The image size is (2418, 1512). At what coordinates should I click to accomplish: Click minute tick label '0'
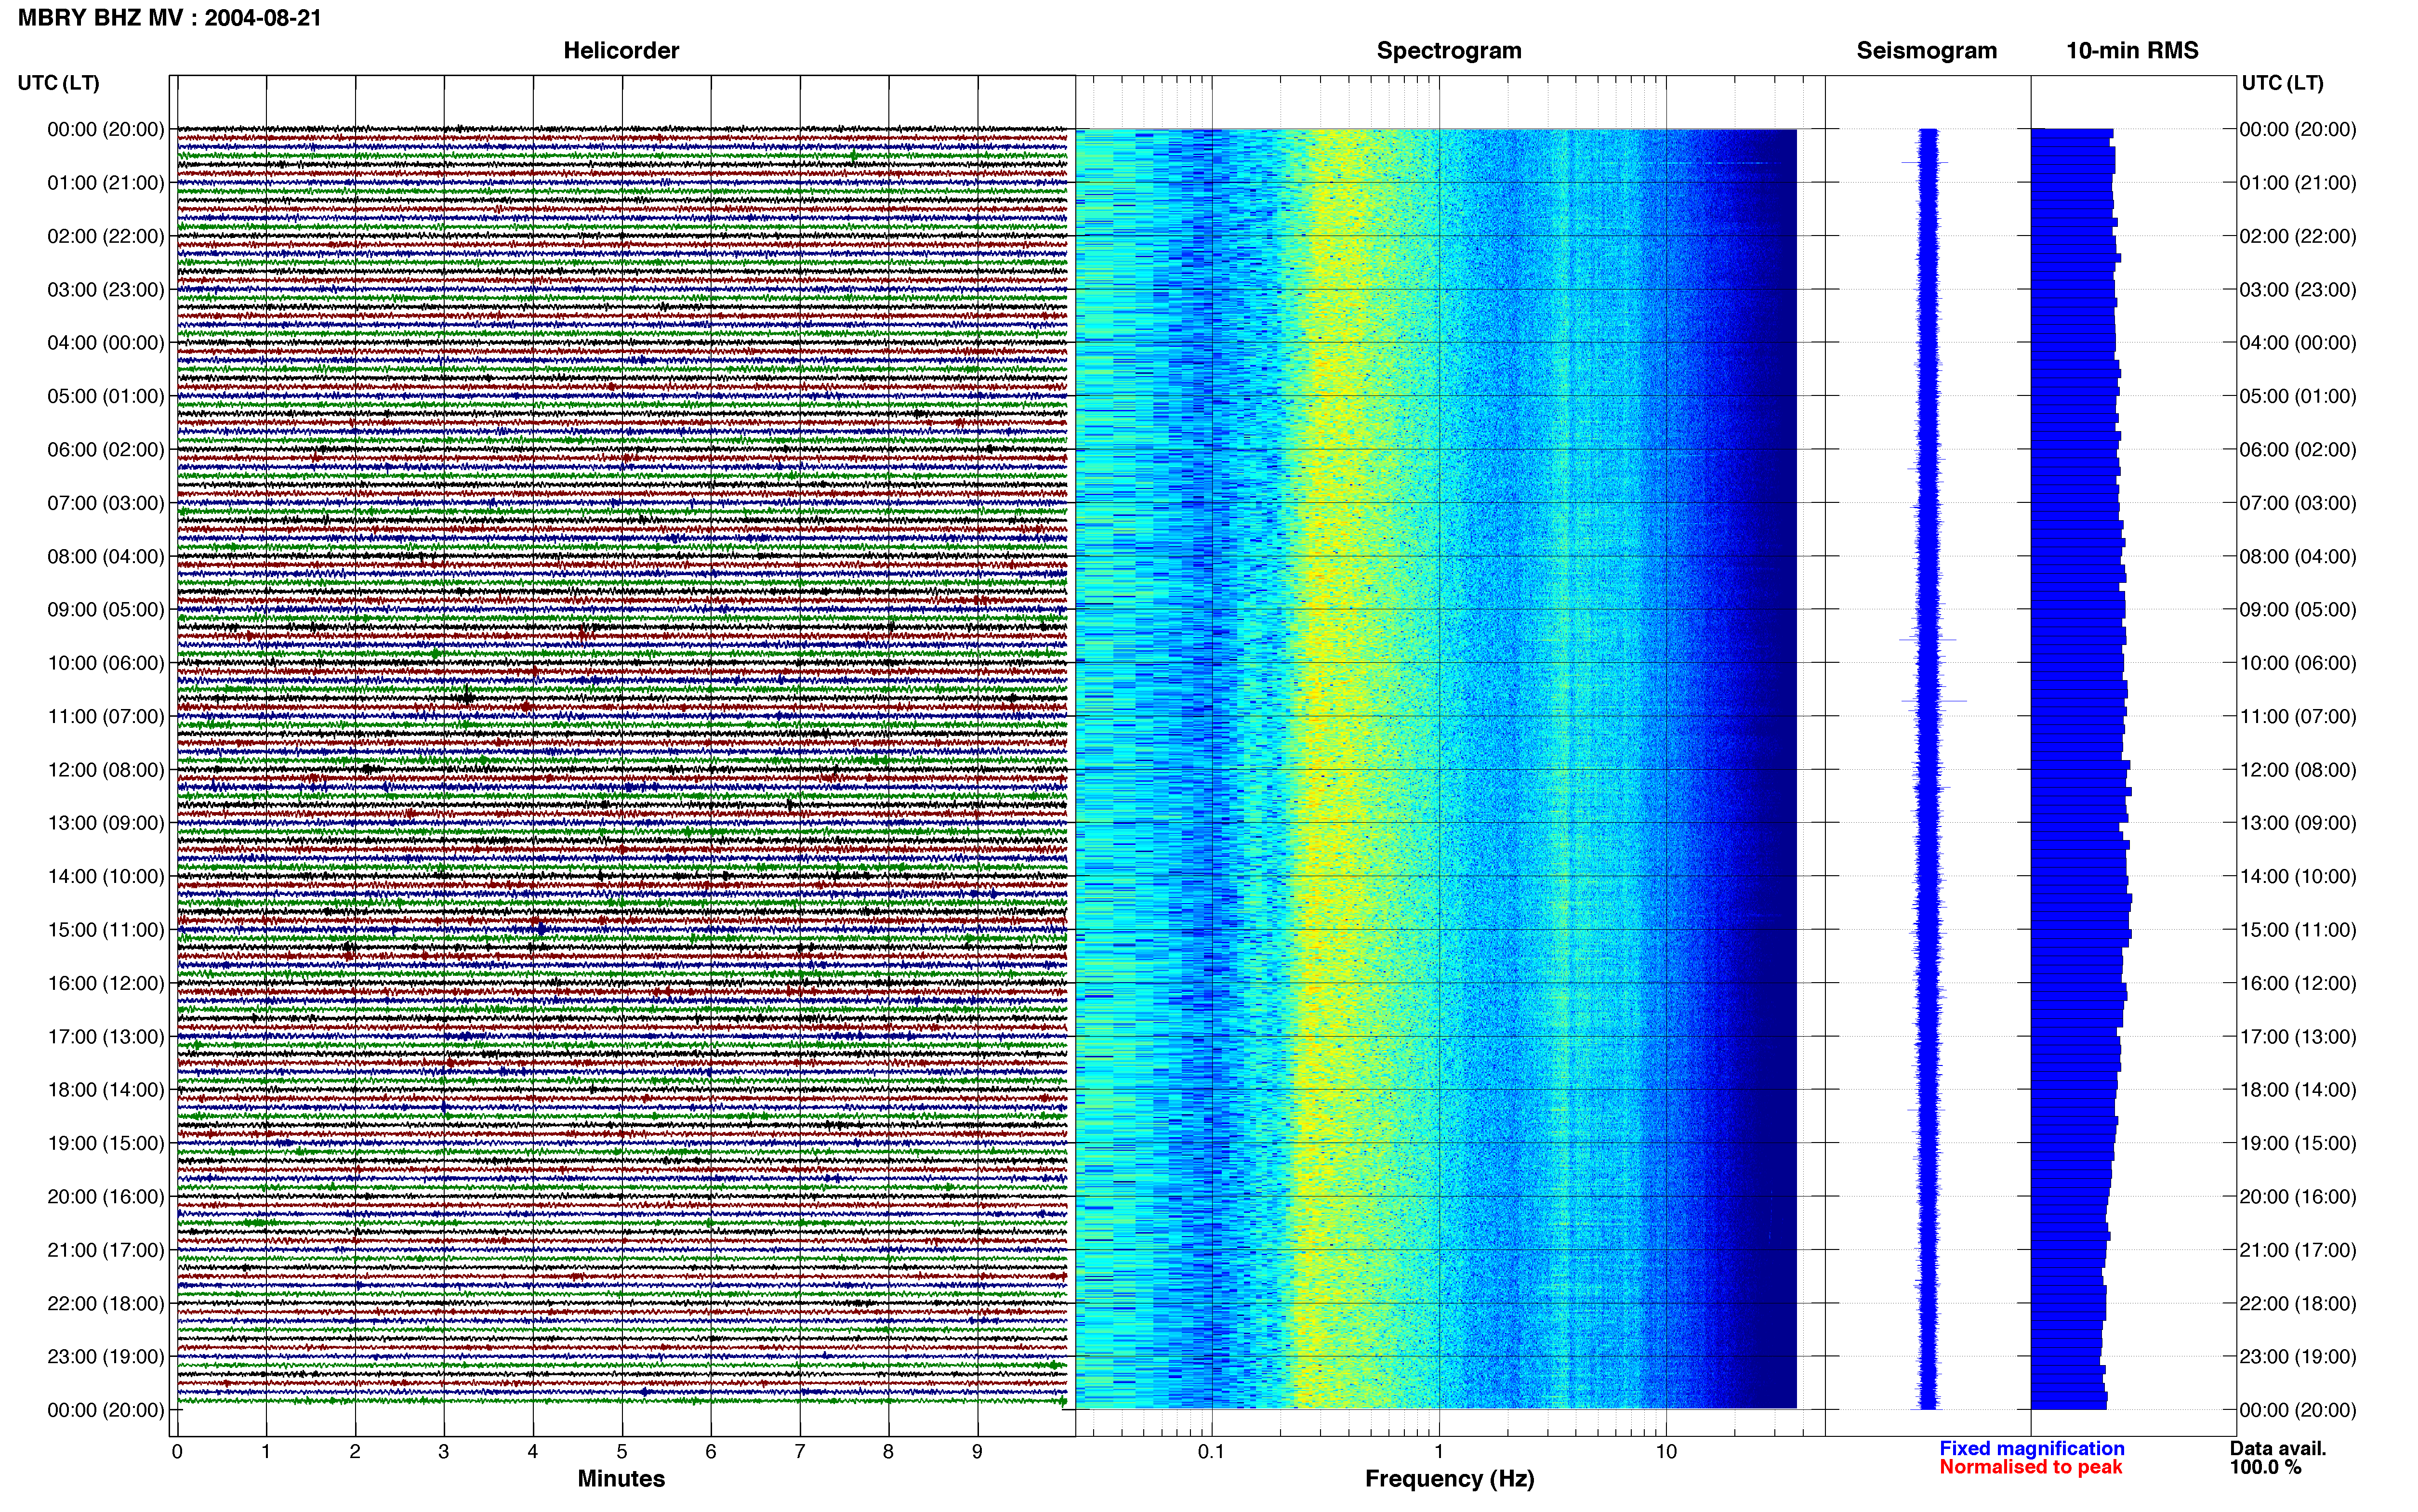177,1452
